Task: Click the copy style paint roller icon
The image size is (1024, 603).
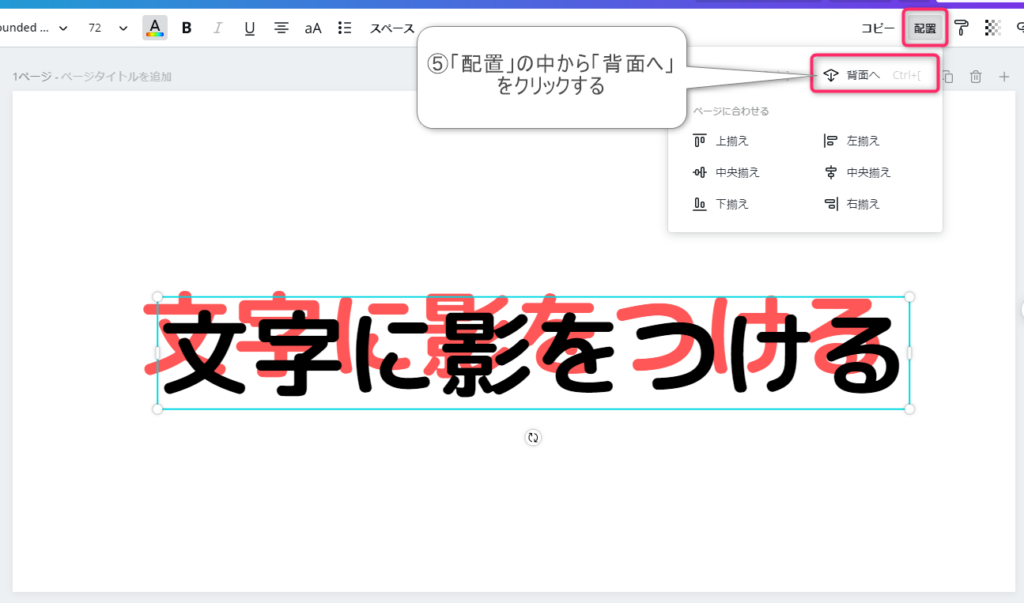Action: tap(961, 28)
